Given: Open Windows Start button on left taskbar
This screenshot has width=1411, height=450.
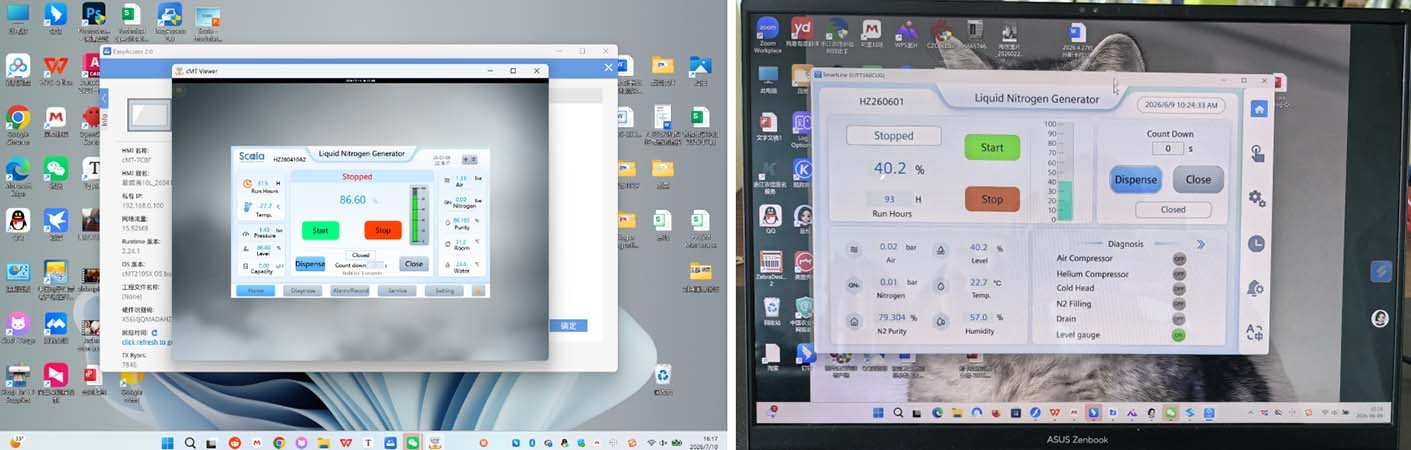Looking at the screenshot, I should click(x=167, y=442).
